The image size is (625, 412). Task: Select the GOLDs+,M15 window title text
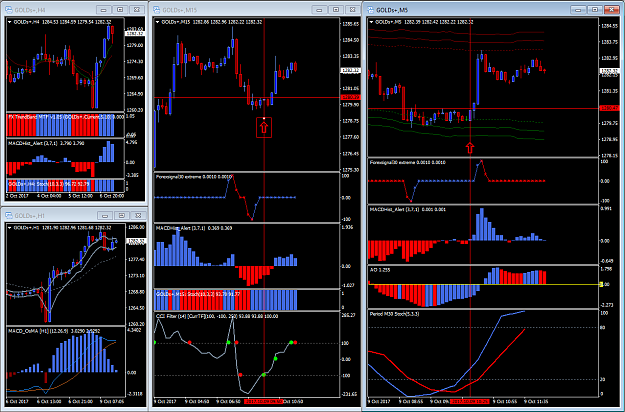180,10
